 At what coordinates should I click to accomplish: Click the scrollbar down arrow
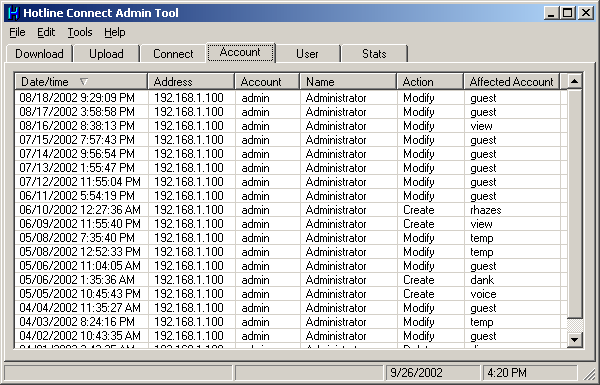574,339
